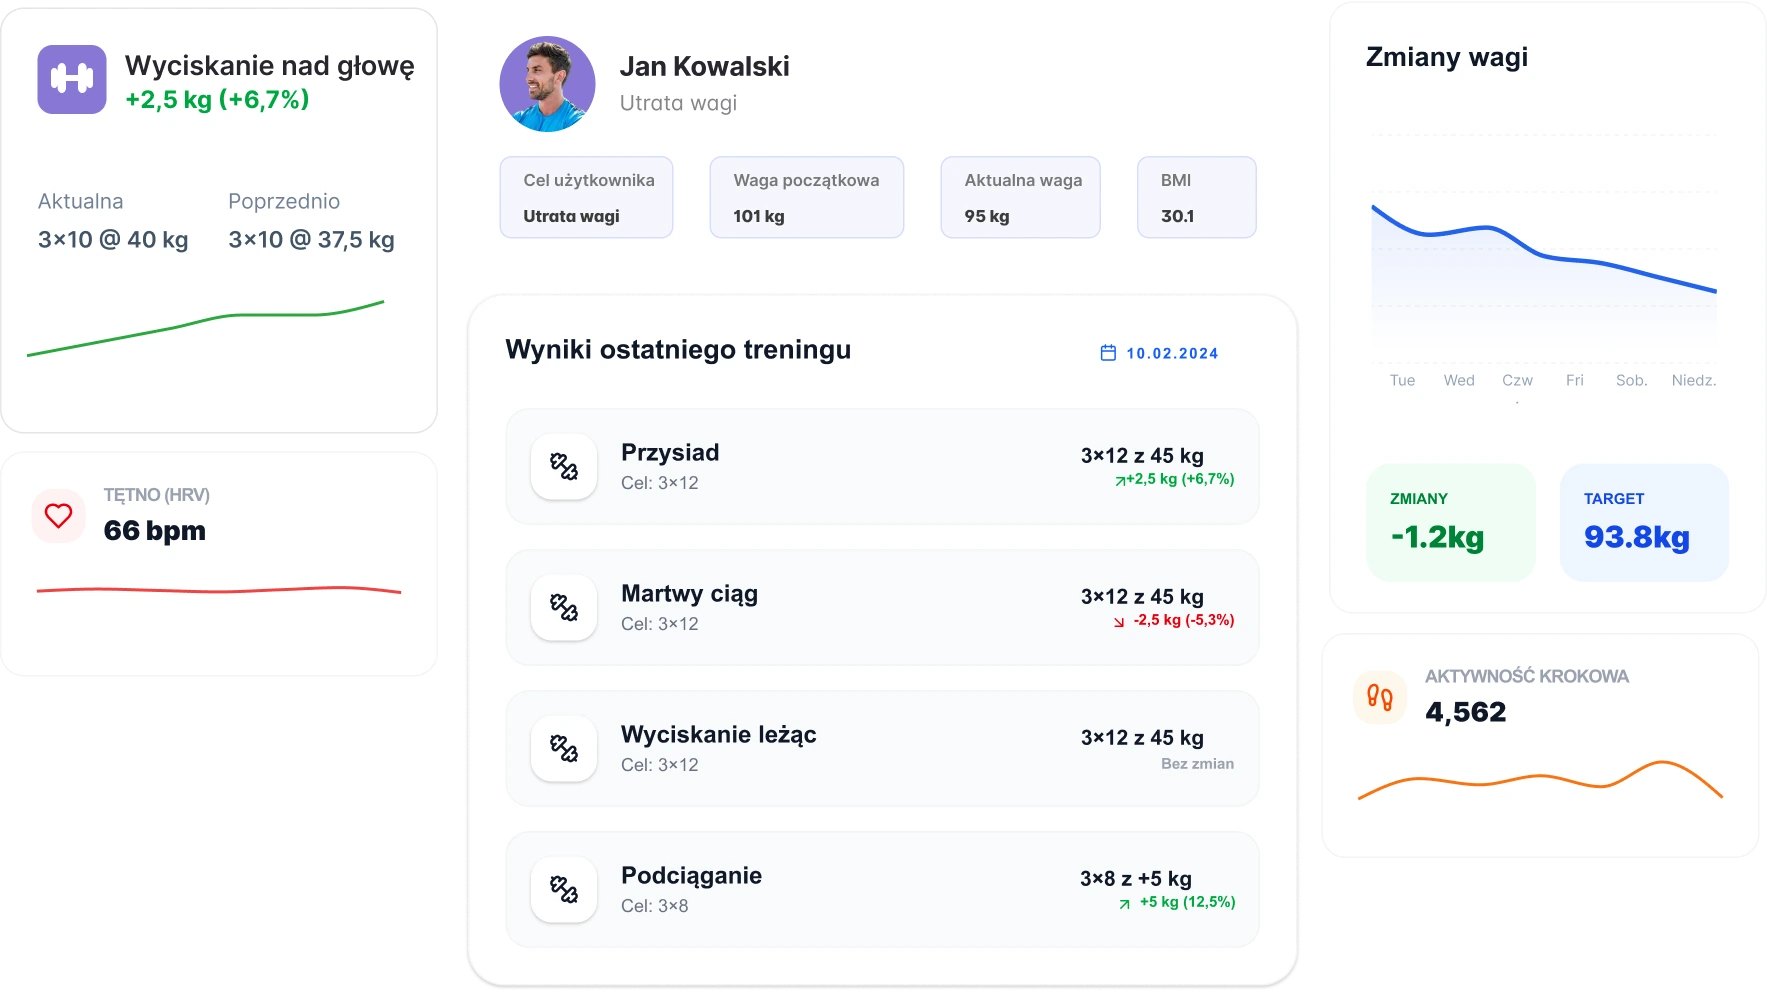
Task: Click the dumbbell icon in the Przysiad row
Action: [x=564, y=466]
